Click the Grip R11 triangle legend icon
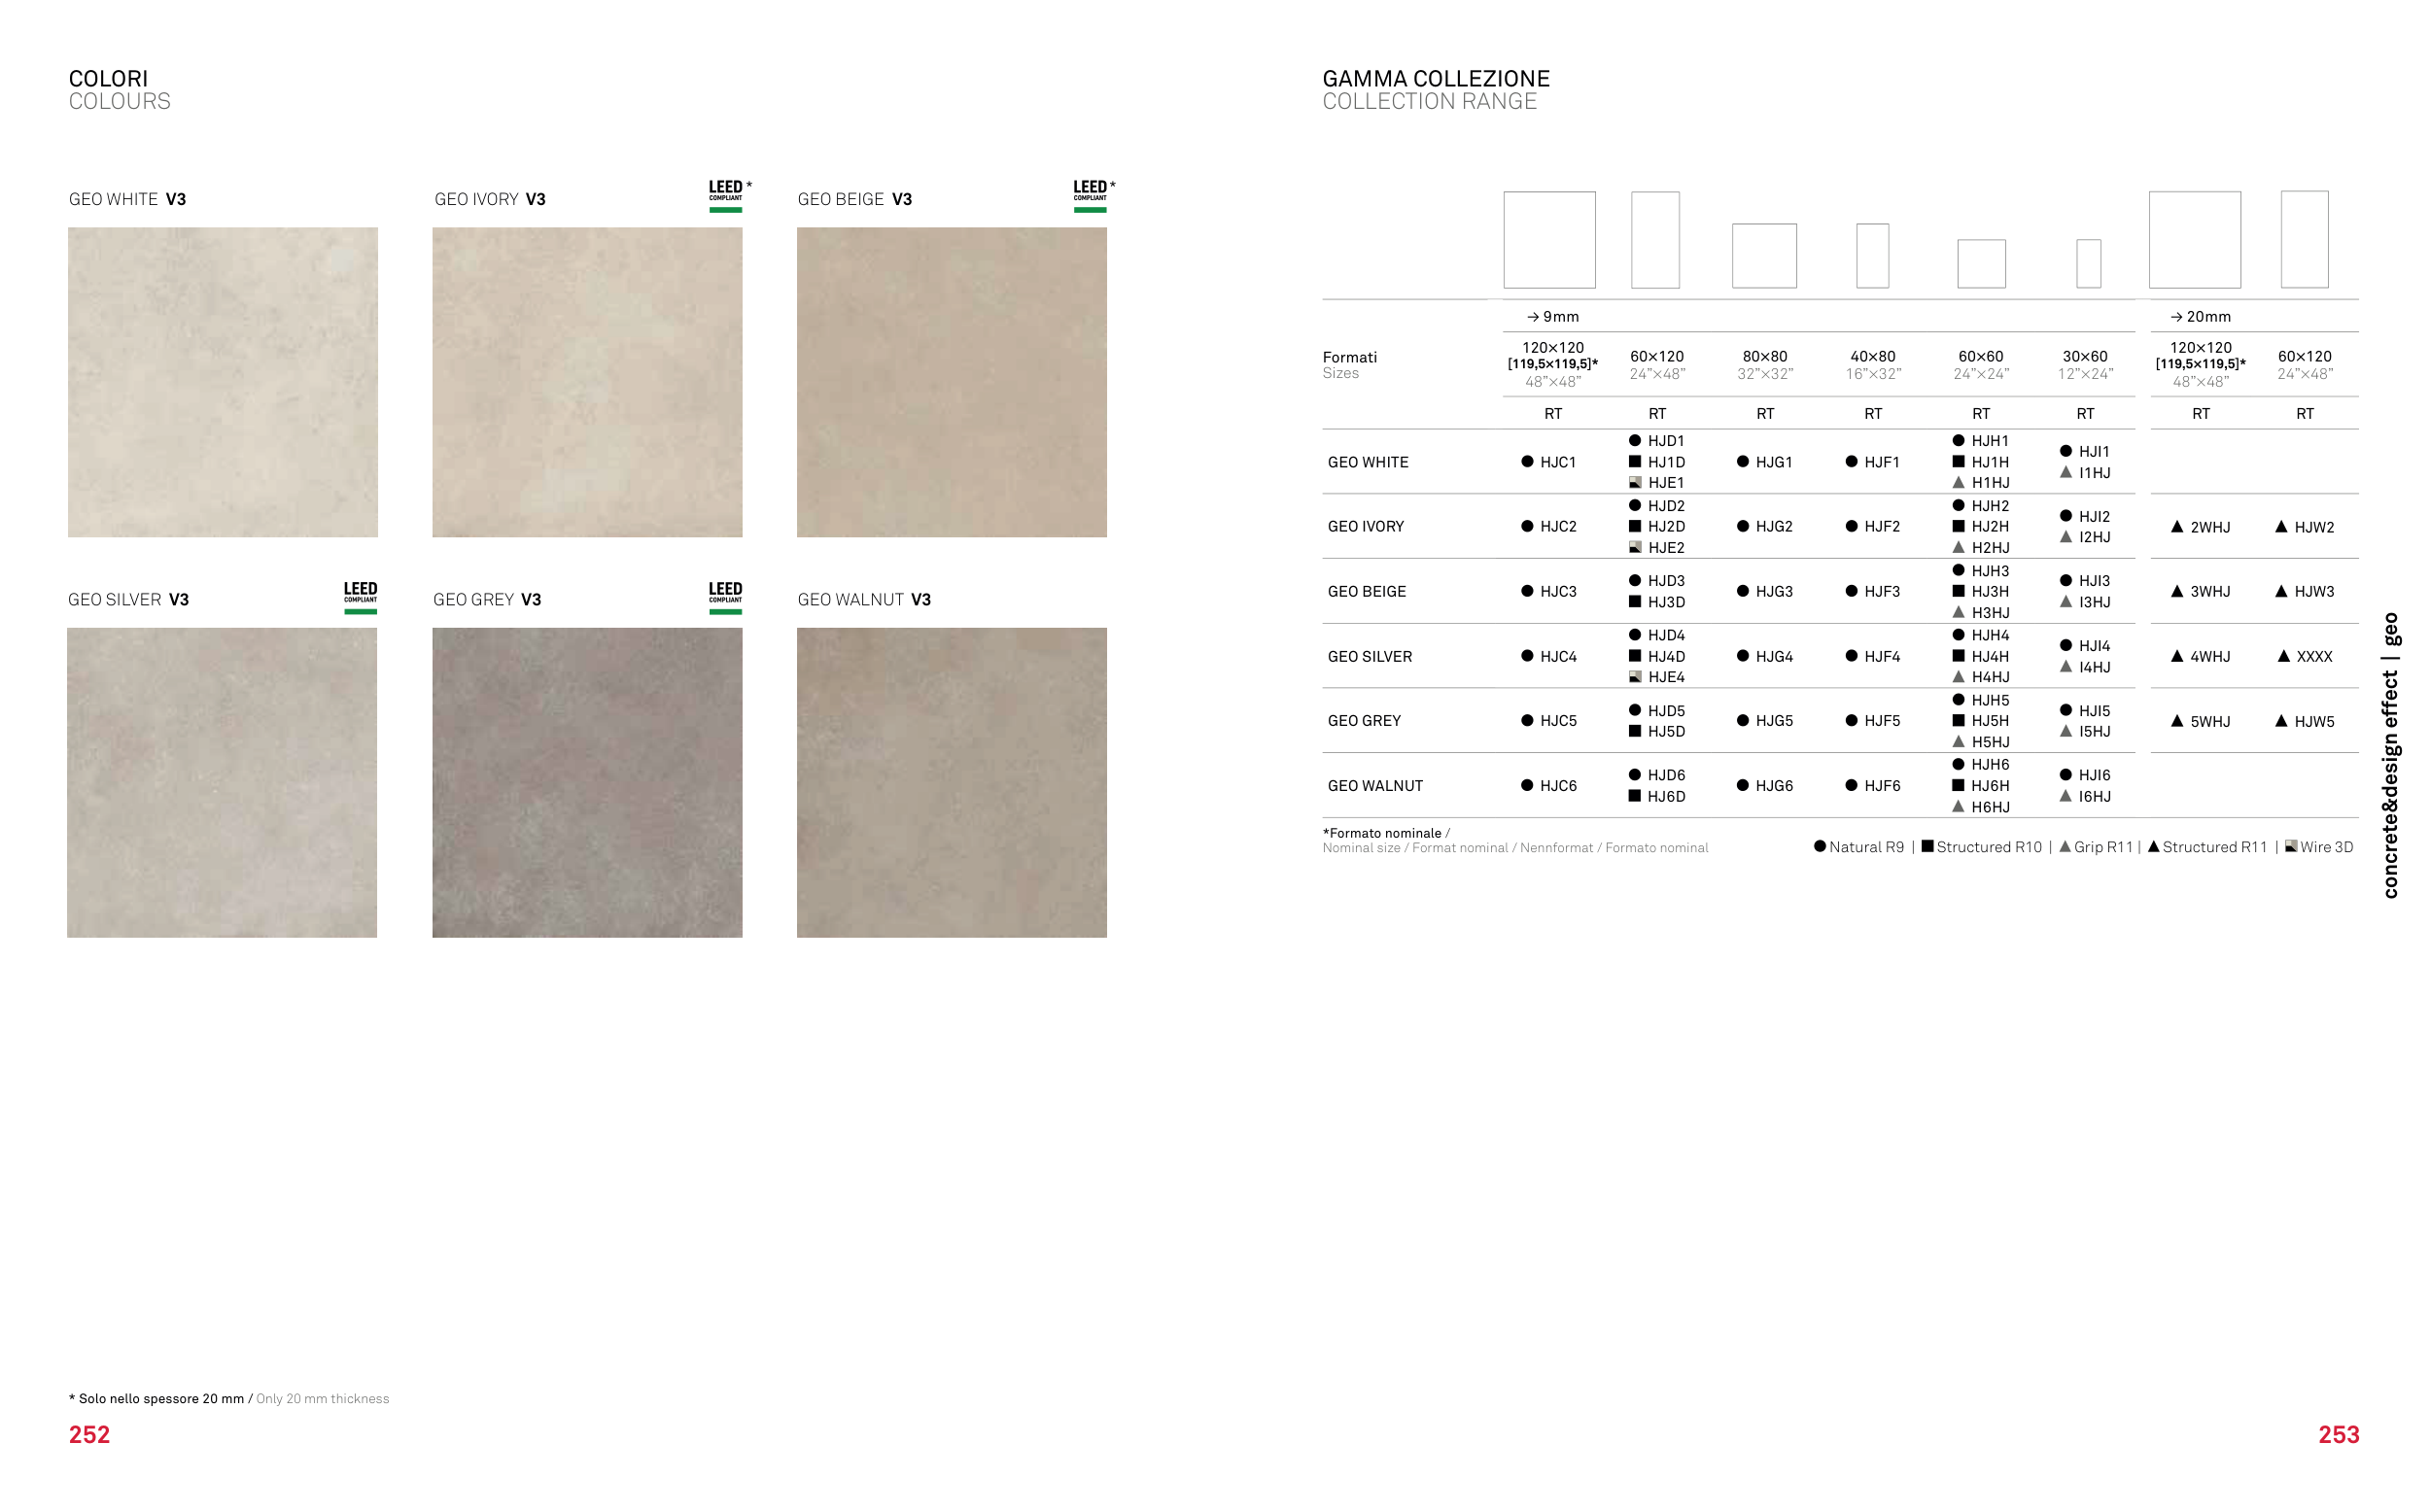The height and width of the screenshot is (1512, 2430). point(2065,847)
